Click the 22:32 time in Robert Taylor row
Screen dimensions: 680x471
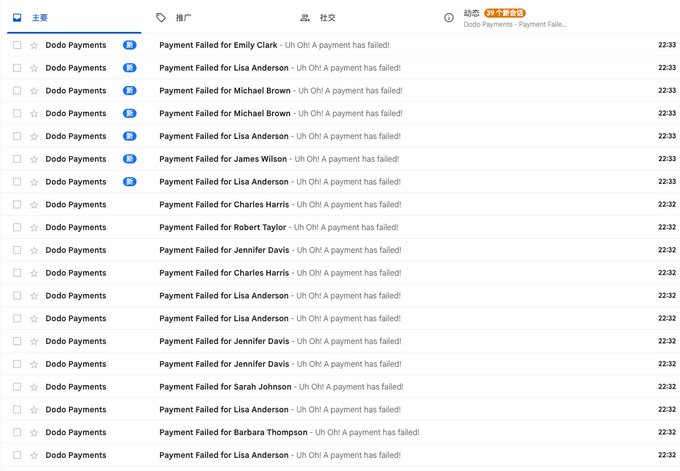pyautogui.click(x=667, y=227)
